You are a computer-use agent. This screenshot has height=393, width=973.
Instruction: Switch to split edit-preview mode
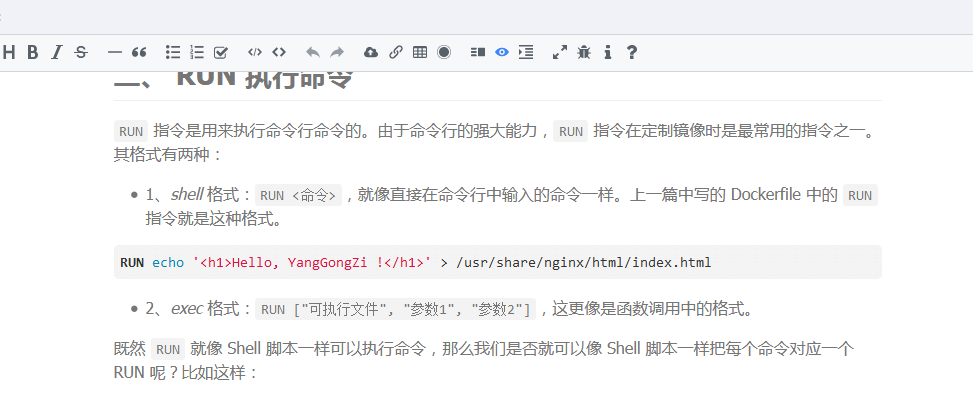click(x=477, y=53)
